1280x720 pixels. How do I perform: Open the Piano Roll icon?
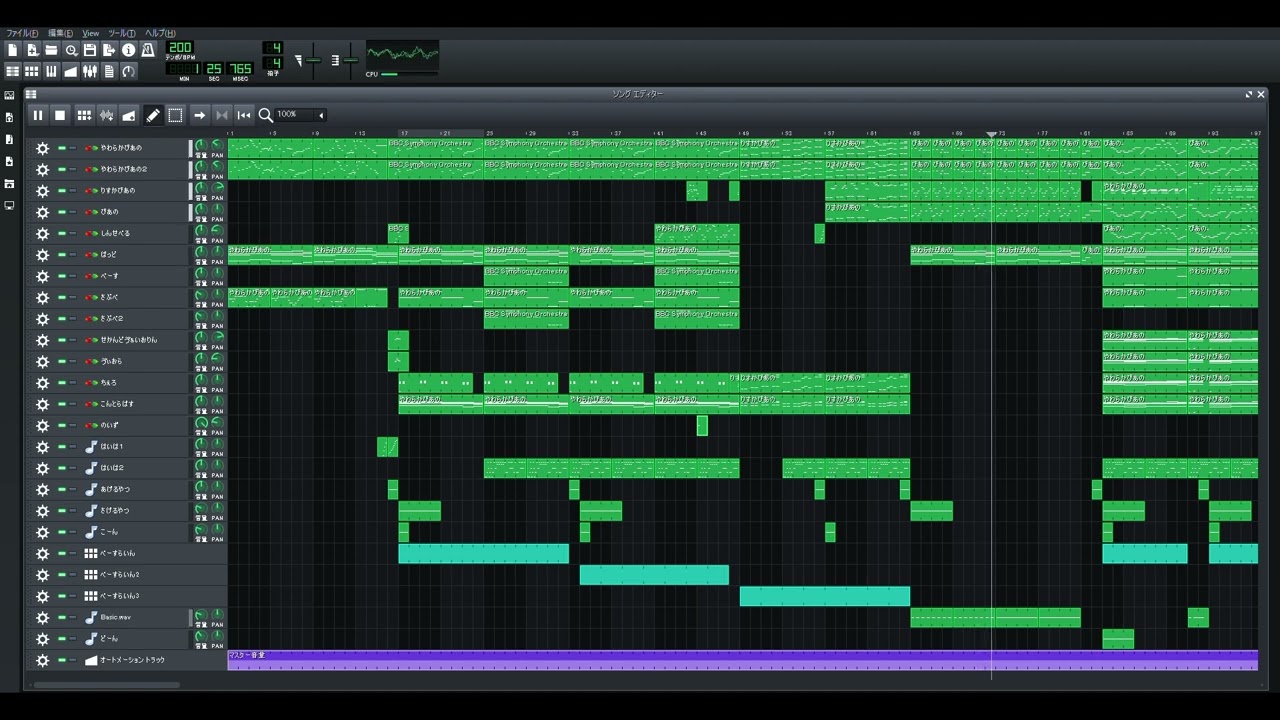(x=51, y=71)
